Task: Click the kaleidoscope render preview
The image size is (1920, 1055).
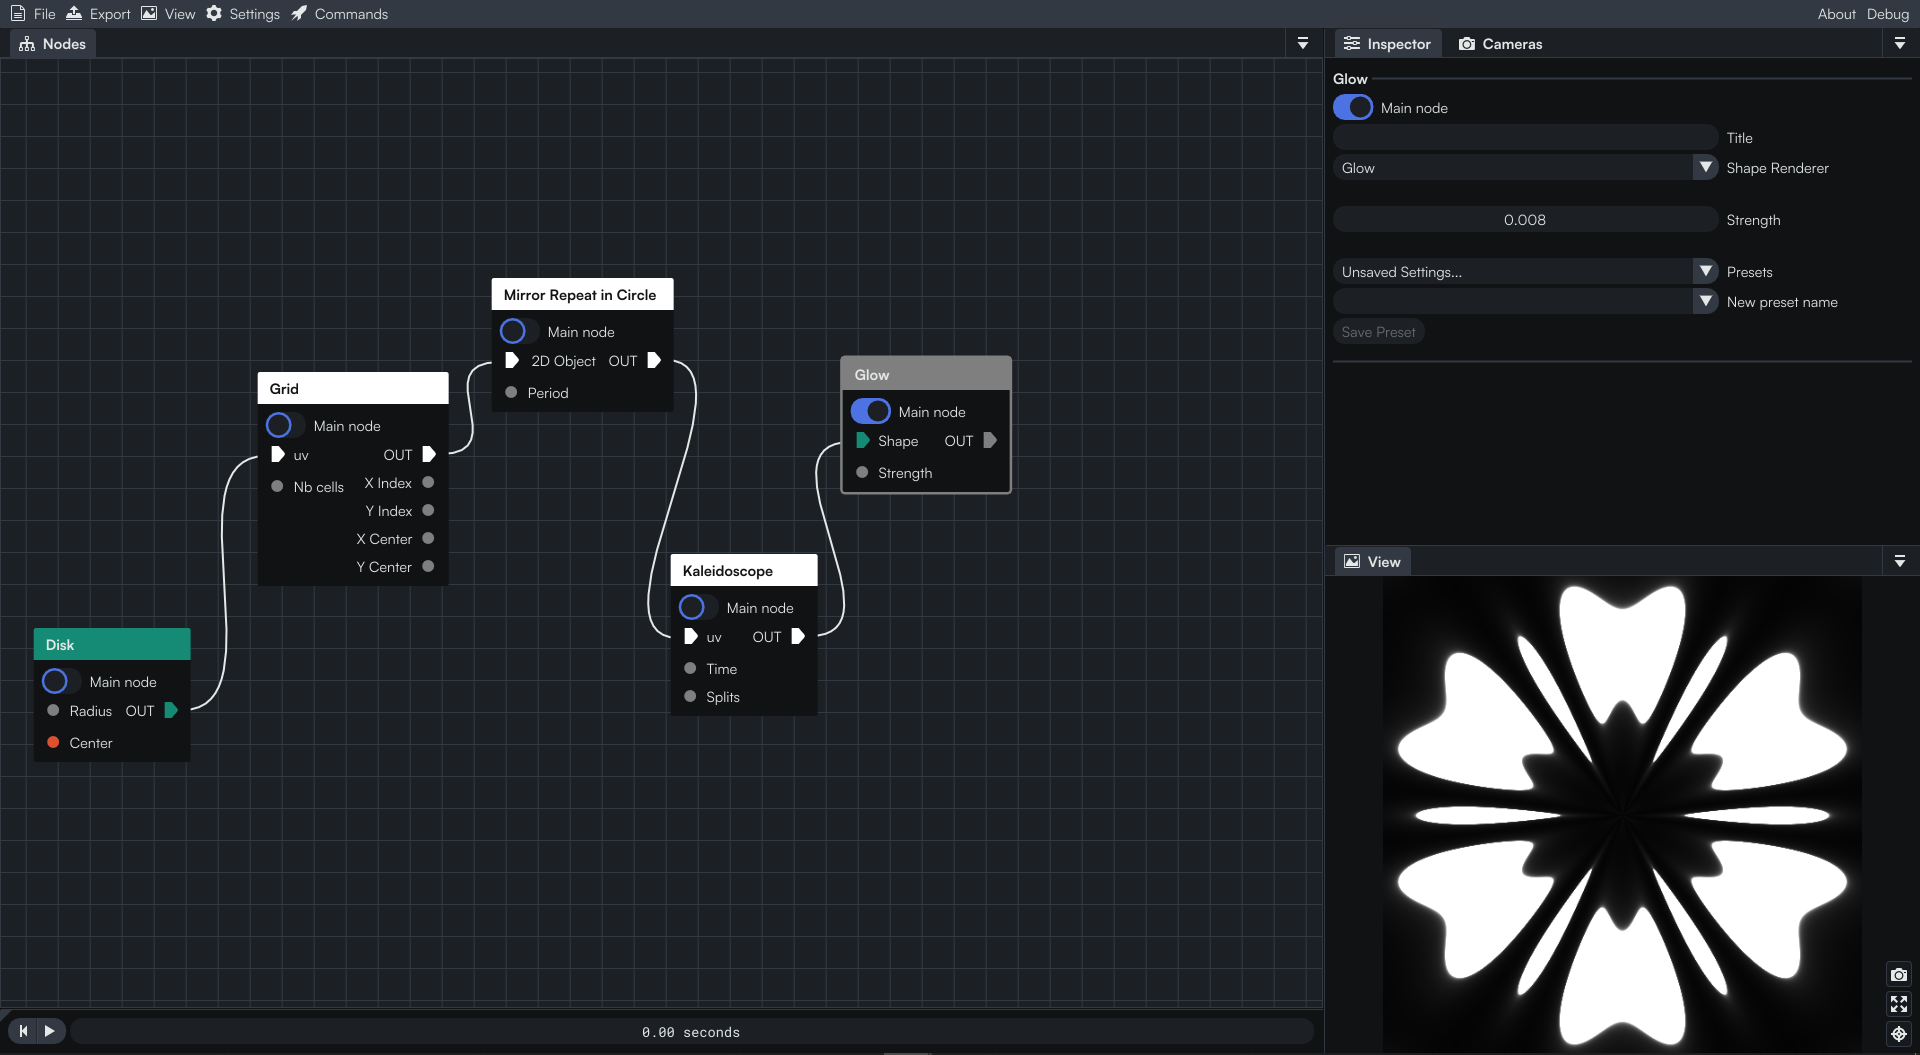Action: coord(1622,814)
